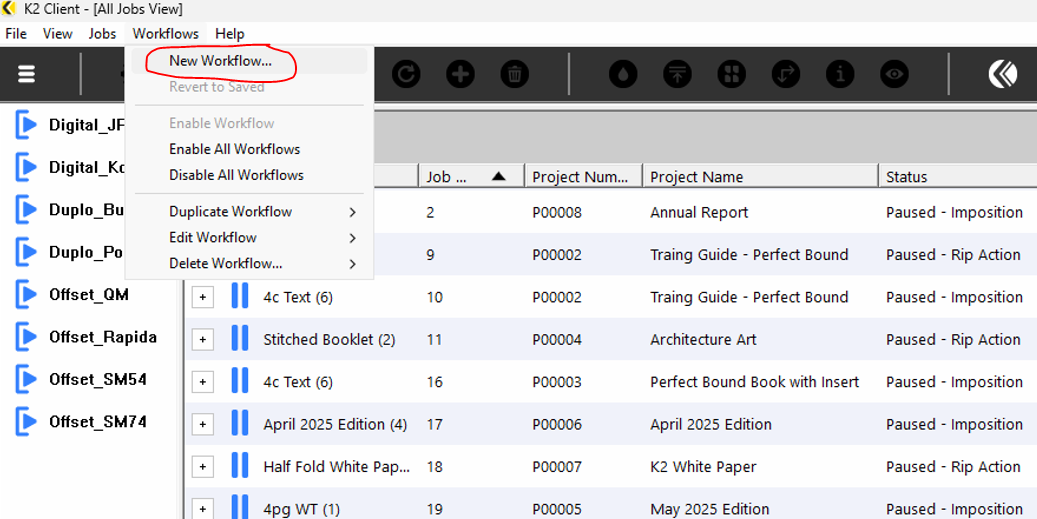Click the Offset_QM workflow arrow icon
The width and height of the screenshot is (1037, 519).
(x=26, y=295)
